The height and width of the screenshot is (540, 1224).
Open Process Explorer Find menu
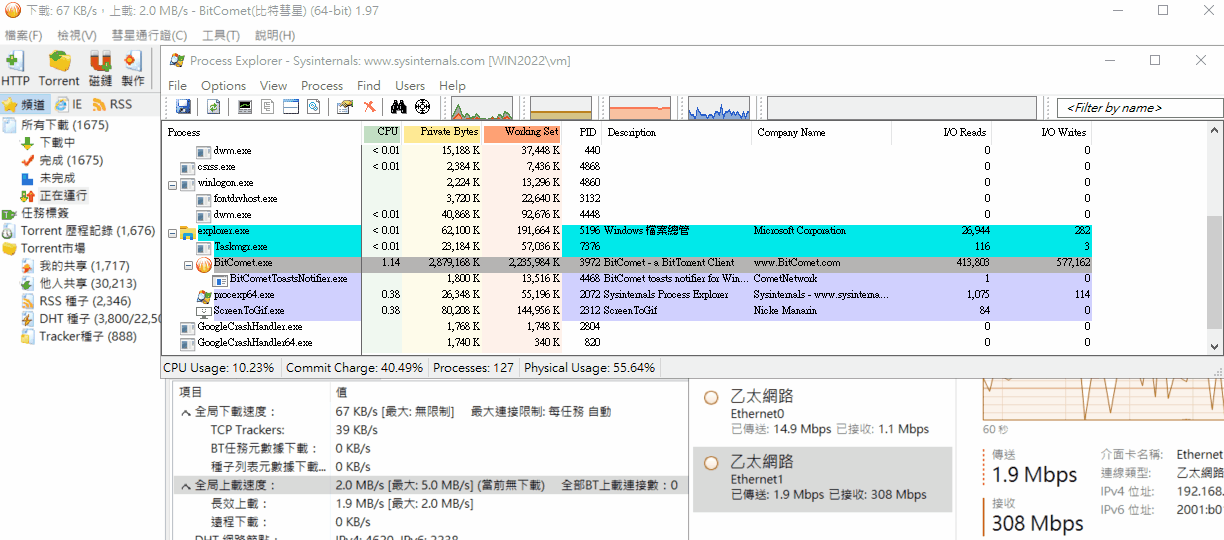point(369,85)
